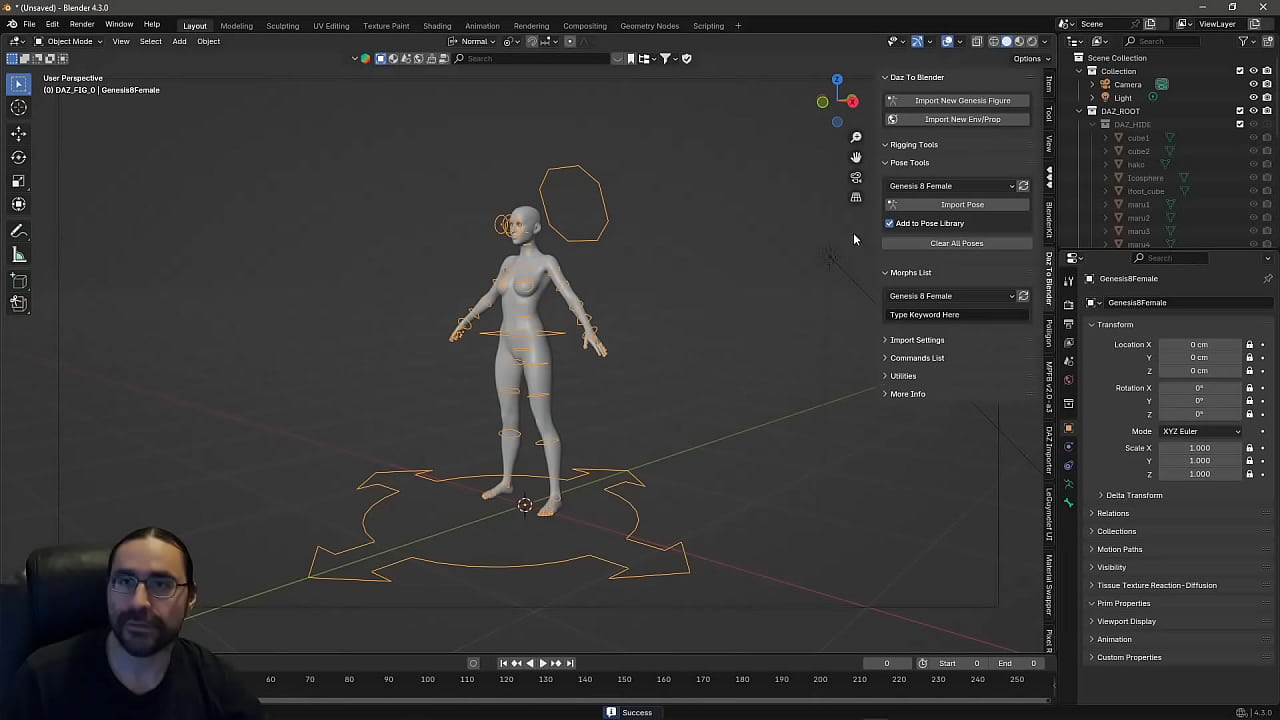Viewport: 1280px width, 720px height.
Task: Uncheck Add to Pose Library checkbox
Action: coord(890,223)
